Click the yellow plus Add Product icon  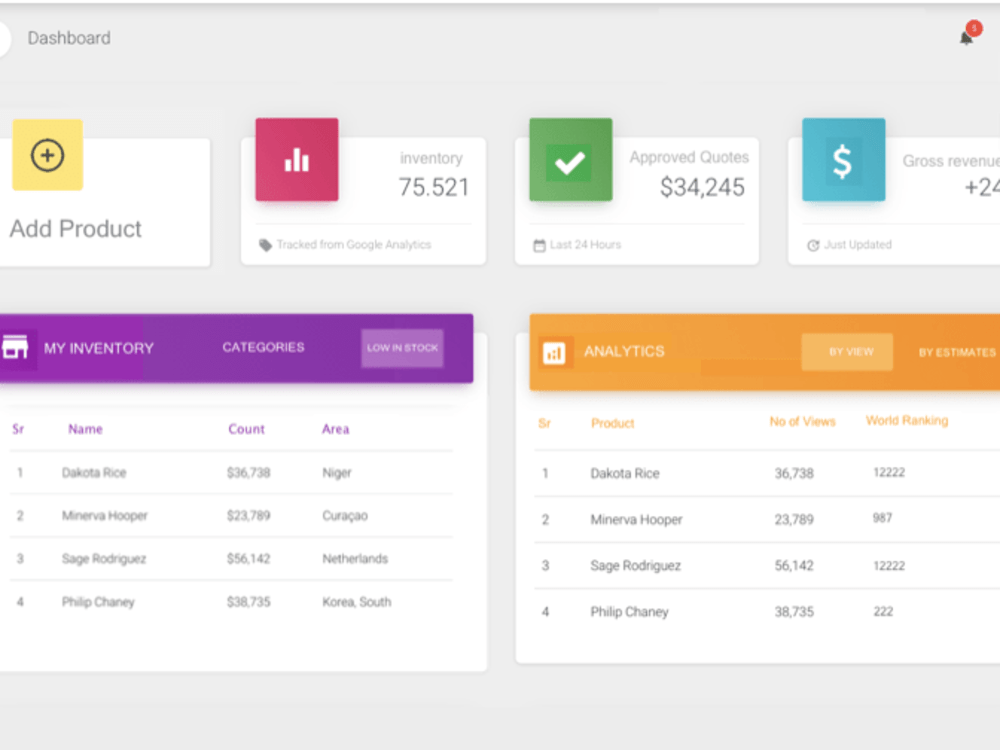click(48, 155)
